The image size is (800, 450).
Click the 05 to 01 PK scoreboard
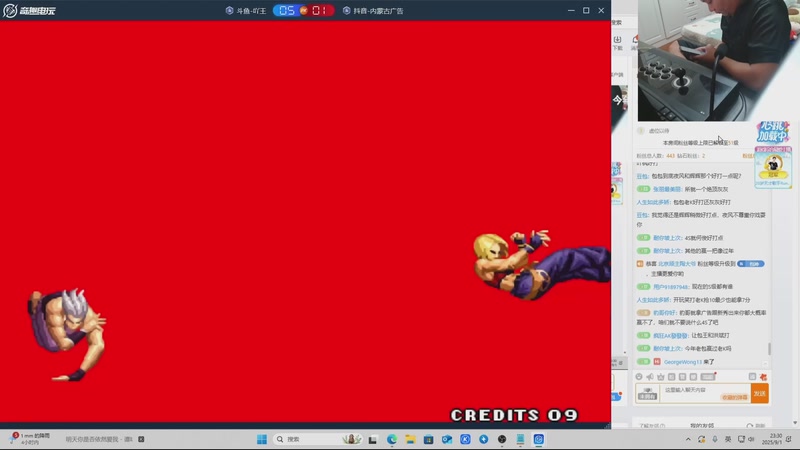coord(304,11)
